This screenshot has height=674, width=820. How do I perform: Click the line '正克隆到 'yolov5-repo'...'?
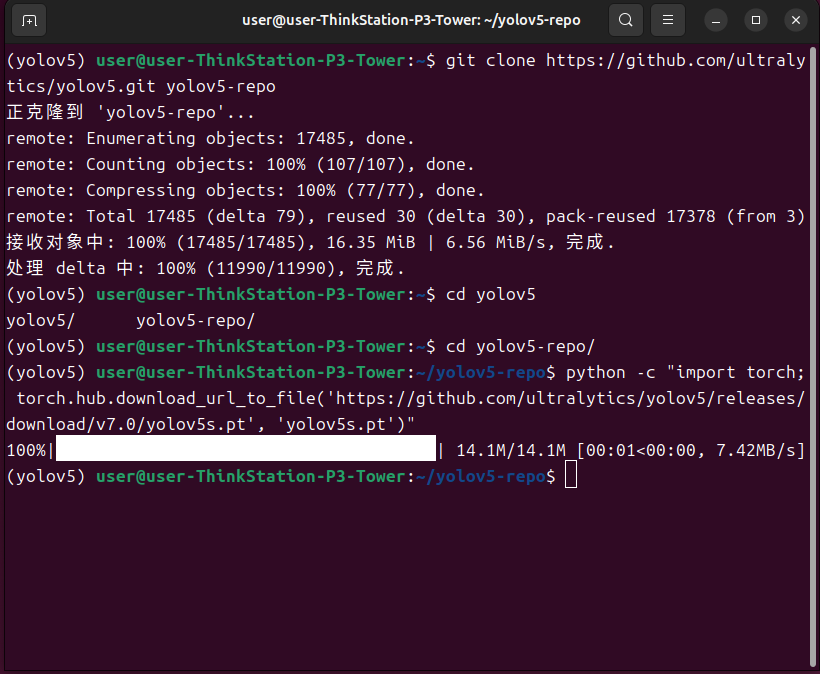tap(130, 112)
